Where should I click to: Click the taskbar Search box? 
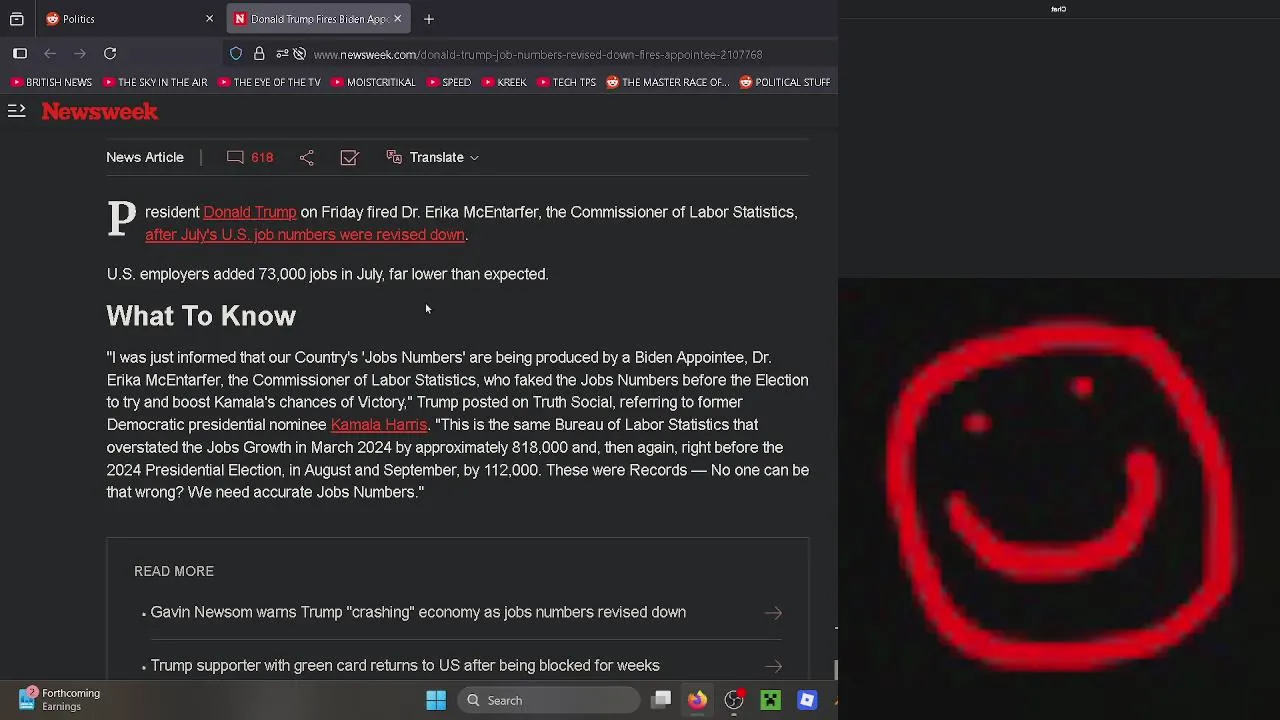549,700
